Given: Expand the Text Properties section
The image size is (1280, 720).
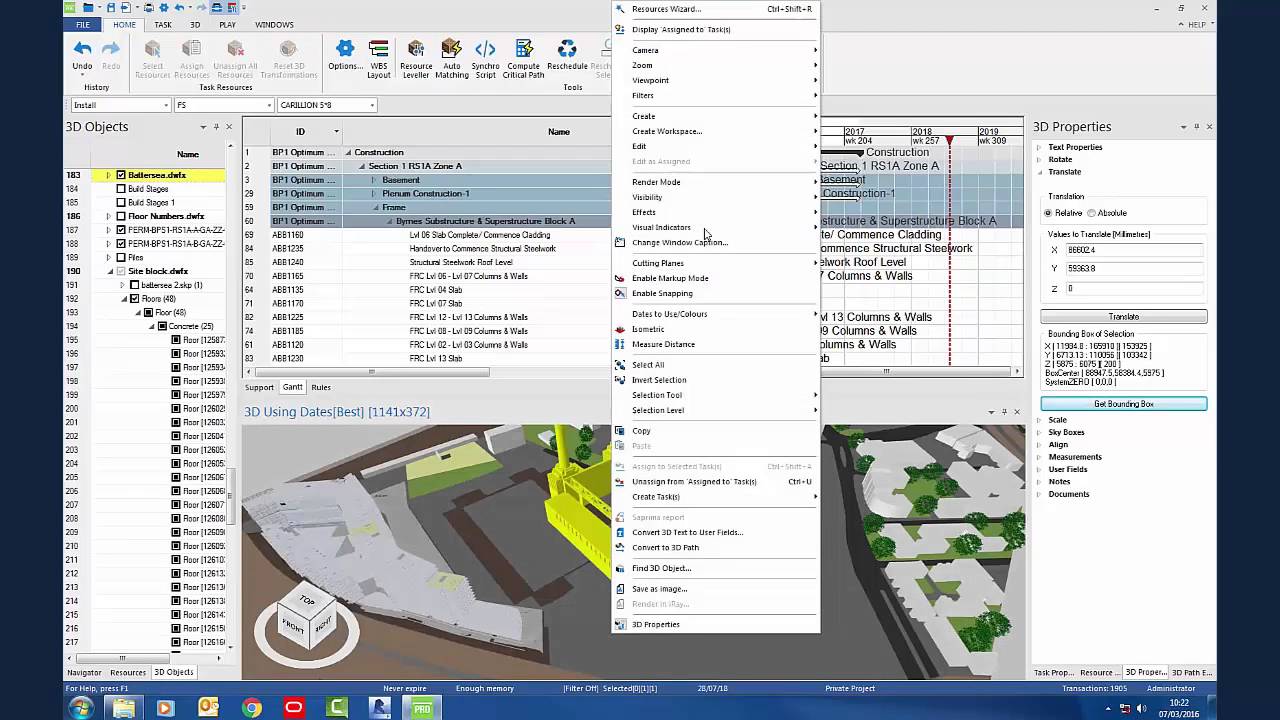Looking at the screenshot, I should (x=1038, y=147).
